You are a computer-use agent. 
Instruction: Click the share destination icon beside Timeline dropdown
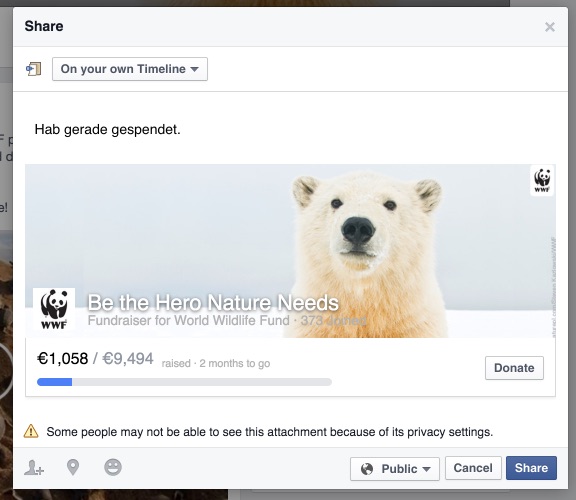[34, 69]
